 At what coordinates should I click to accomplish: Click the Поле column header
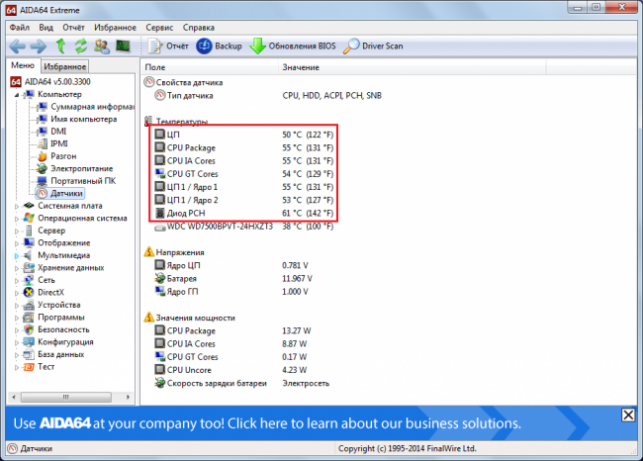[210, 67]
